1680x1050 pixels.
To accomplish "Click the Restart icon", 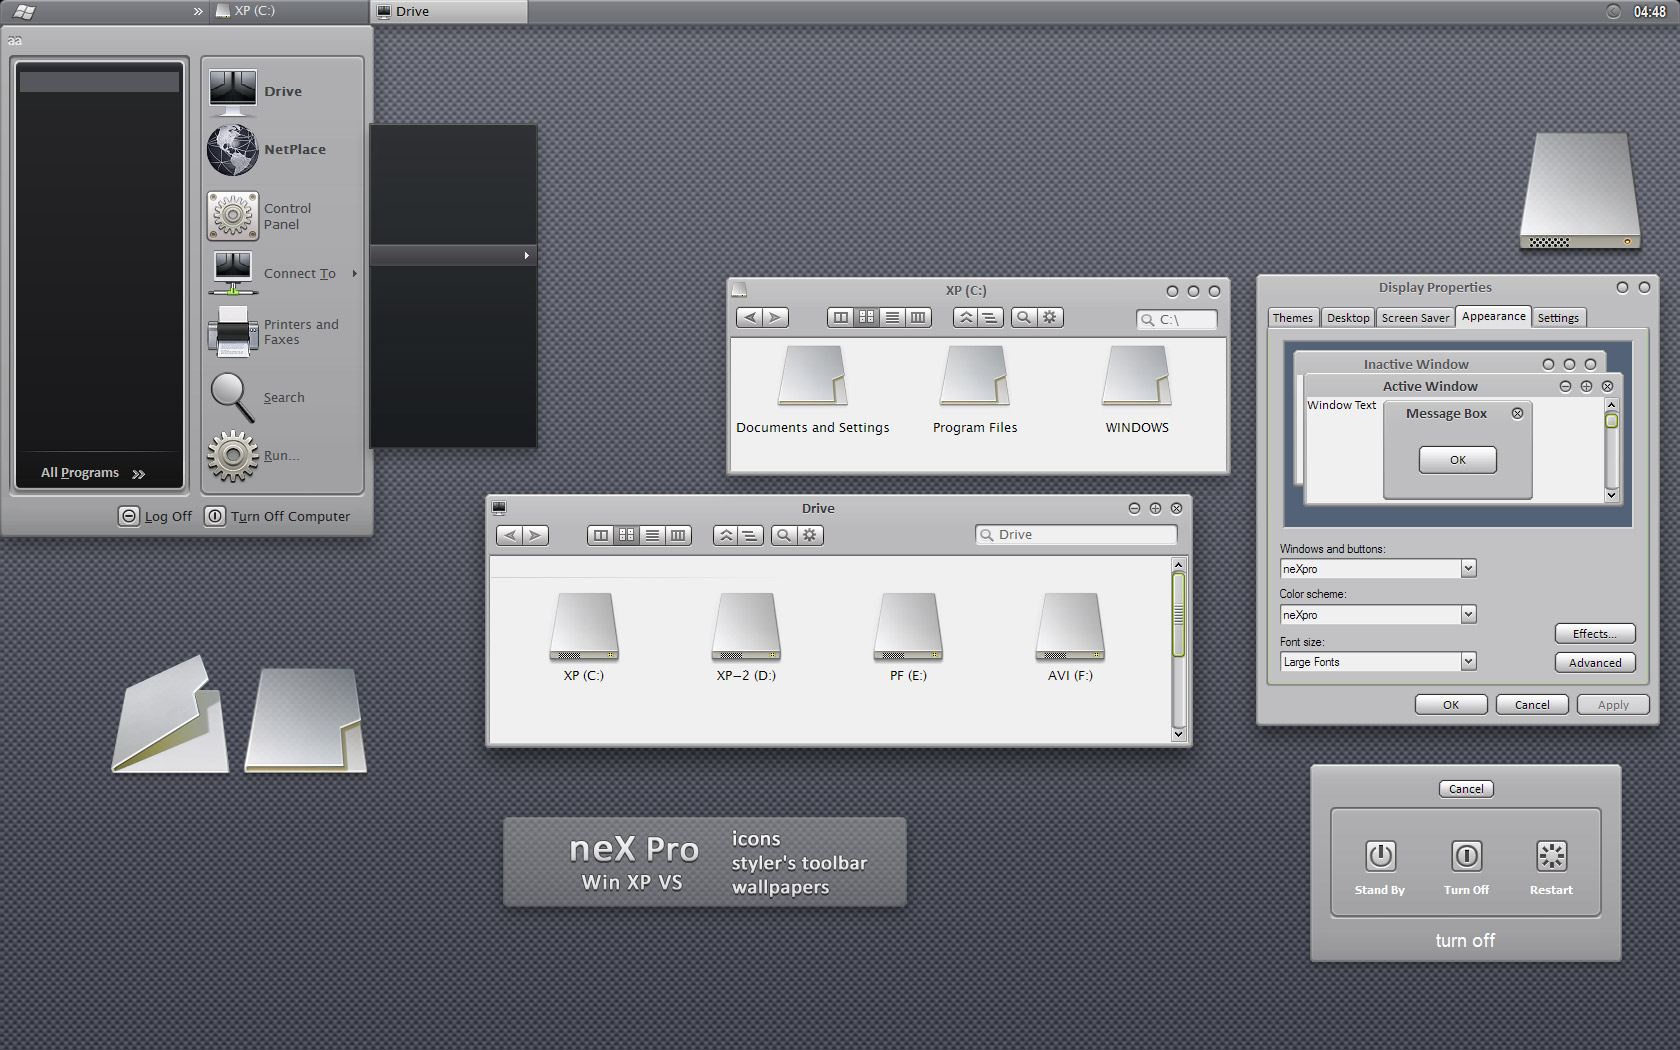I will point(1551,856).
